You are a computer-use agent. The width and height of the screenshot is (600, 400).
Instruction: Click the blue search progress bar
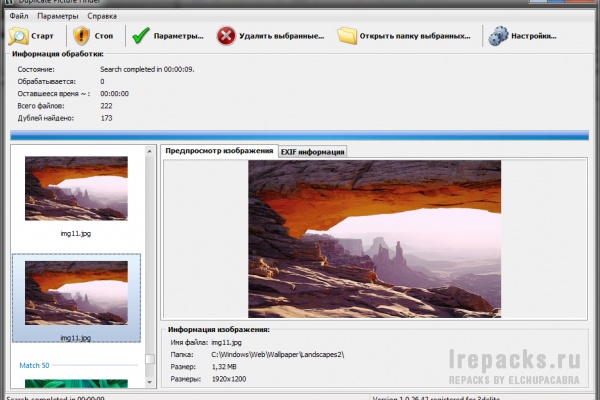(299, 135)
